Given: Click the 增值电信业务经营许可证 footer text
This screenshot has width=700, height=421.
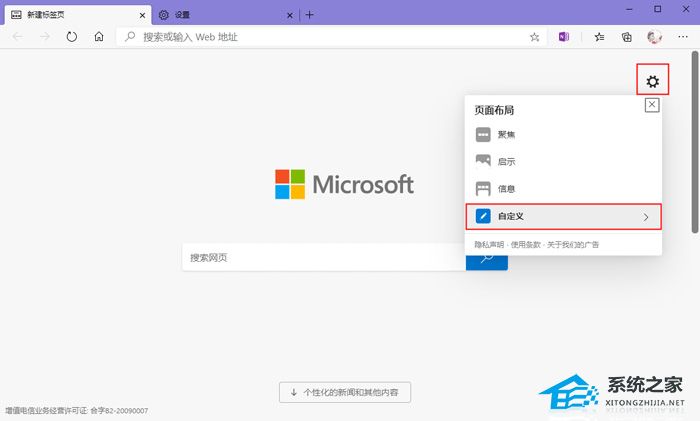Looking at the screenshot, I should click(76, 410).
